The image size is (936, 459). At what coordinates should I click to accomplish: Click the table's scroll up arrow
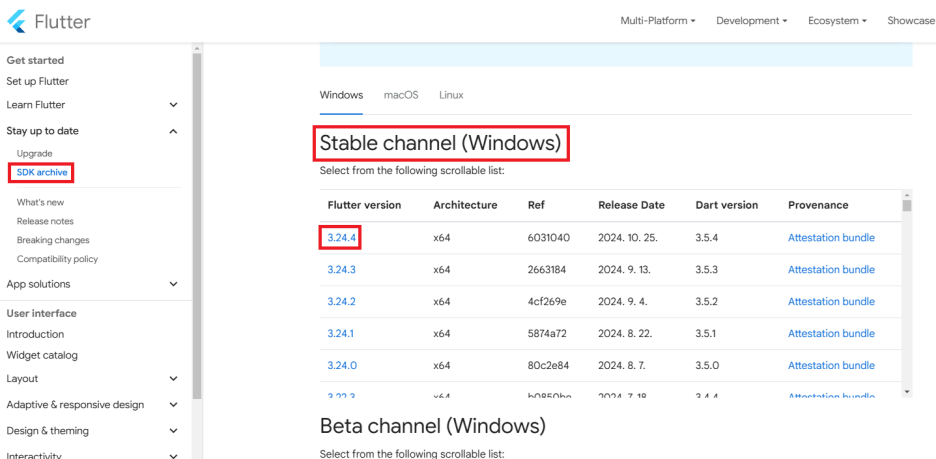click(x=907, y=195)
